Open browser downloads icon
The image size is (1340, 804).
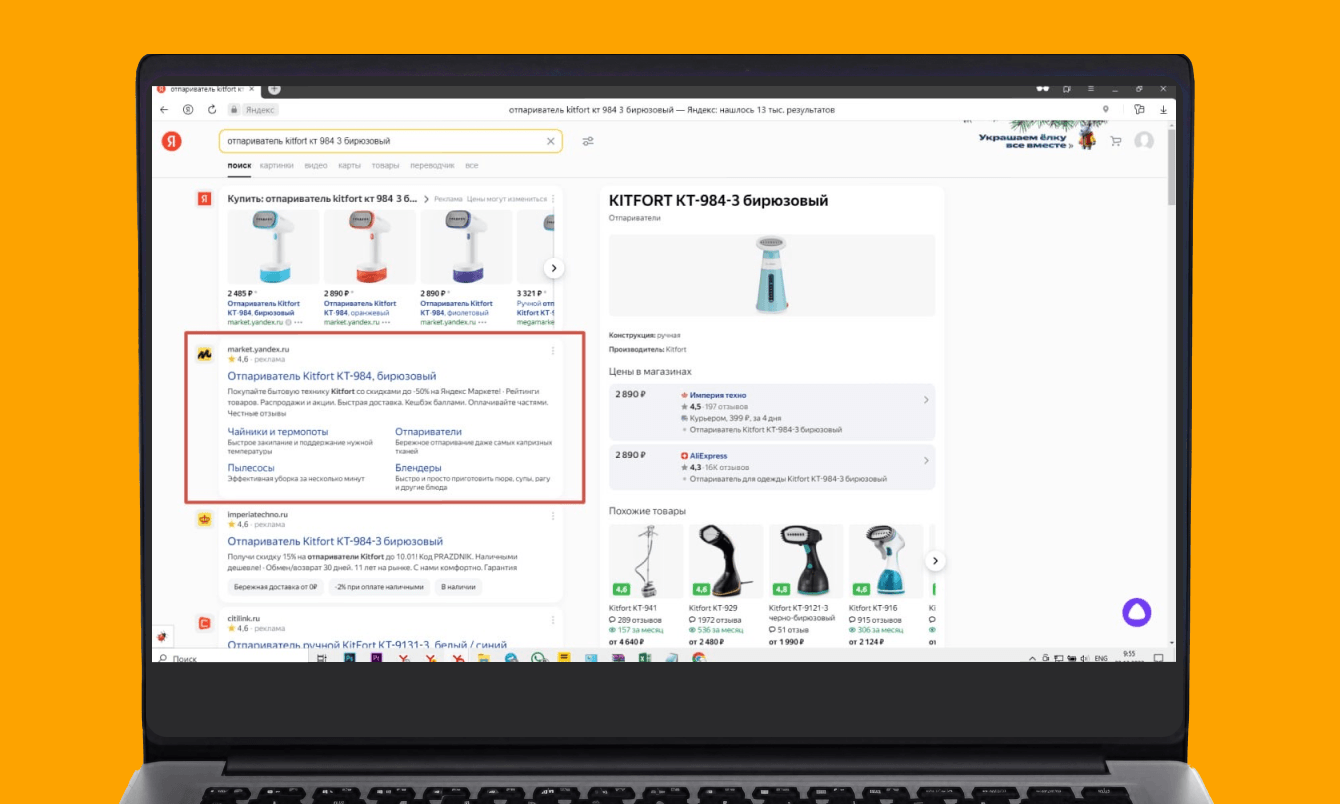click(x=1163, y=109)
